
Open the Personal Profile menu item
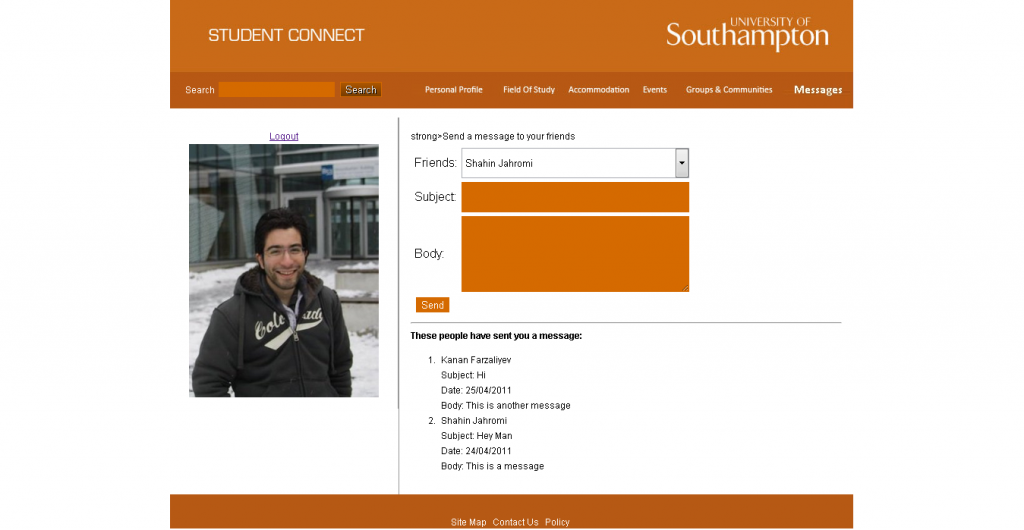453,90
